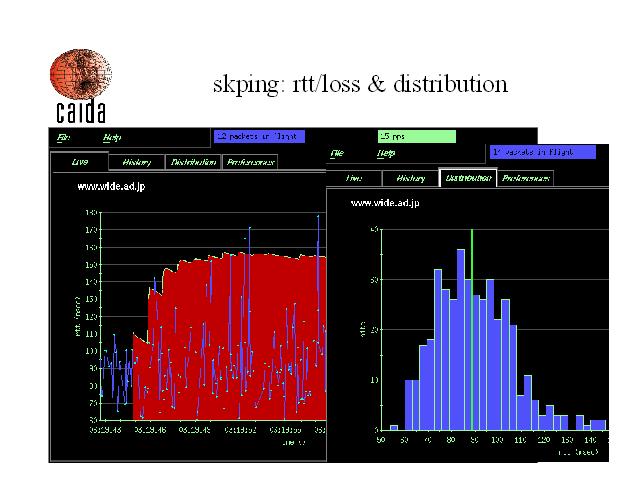Click packets in flight indicator in right window
The height and width of the screenshot is (480, 640).
pyautogui.click(x=542, y=152)
